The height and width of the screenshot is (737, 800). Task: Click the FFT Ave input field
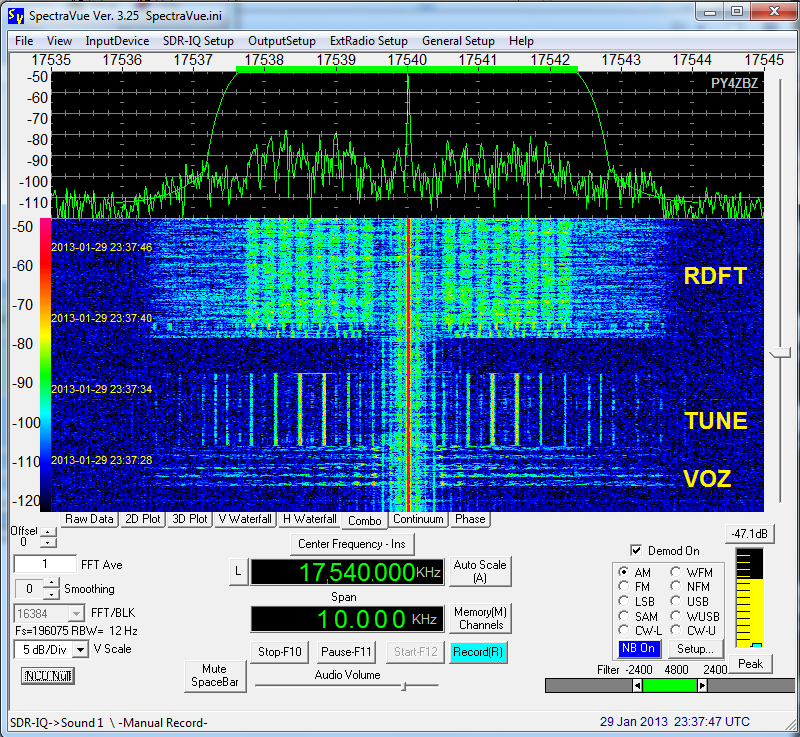coord(45,564)
